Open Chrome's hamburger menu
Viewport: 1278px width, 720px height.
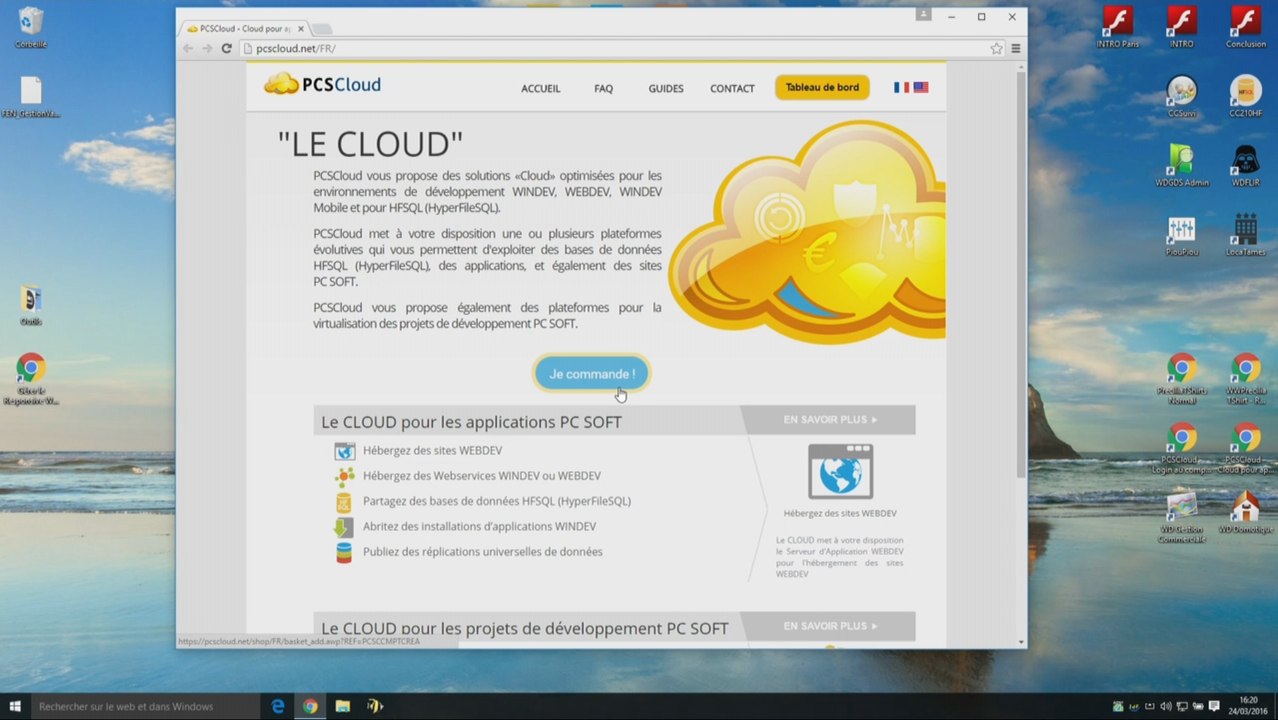(x=1016, y=48)
